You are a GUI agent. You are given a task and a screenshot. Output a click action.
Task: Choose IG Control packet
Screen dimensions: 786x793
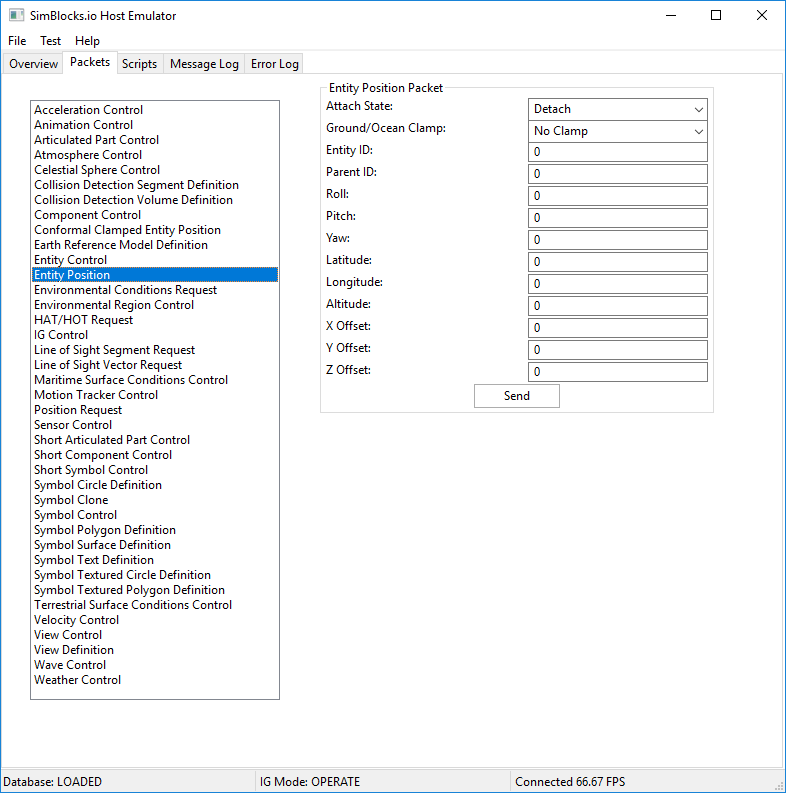(155, 335)
